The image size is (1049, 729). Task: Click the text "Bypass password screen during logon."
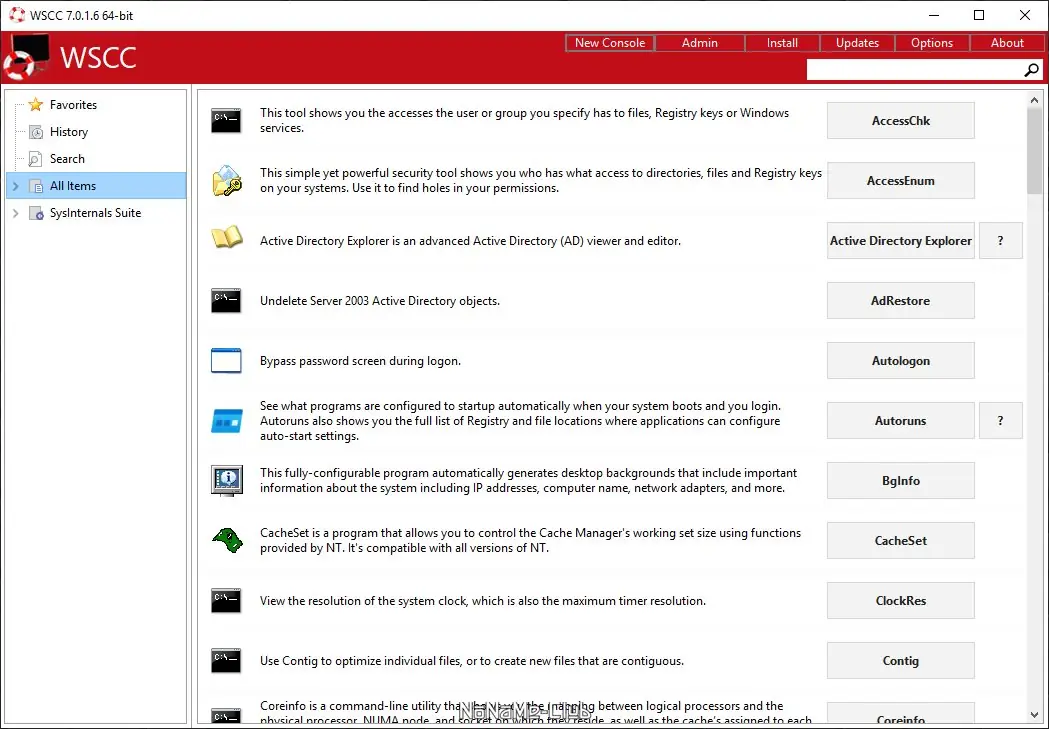tap(360, 360)
